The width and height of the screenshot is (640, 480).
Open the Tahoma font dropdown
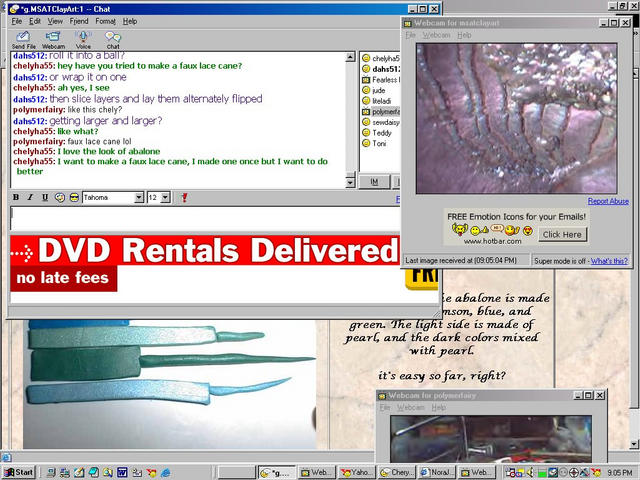[x=139, y=198]
